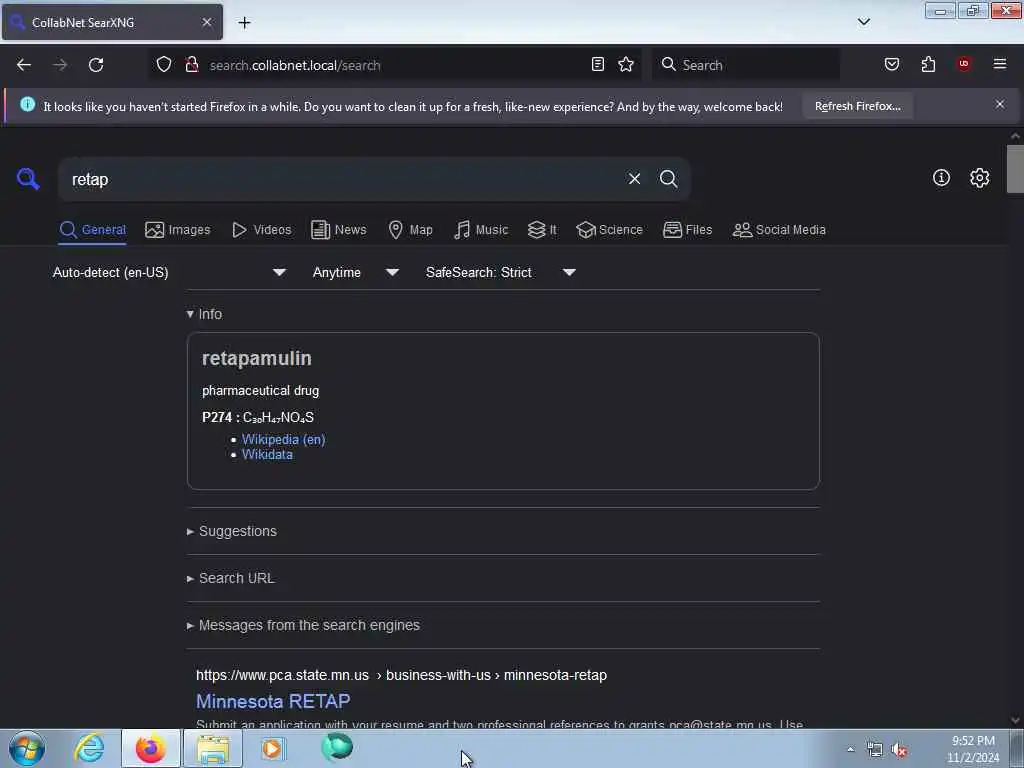Close the CollabNet SearXNG tab
The width and height of the screenshot is (1024, 768).
click(206, 22)
